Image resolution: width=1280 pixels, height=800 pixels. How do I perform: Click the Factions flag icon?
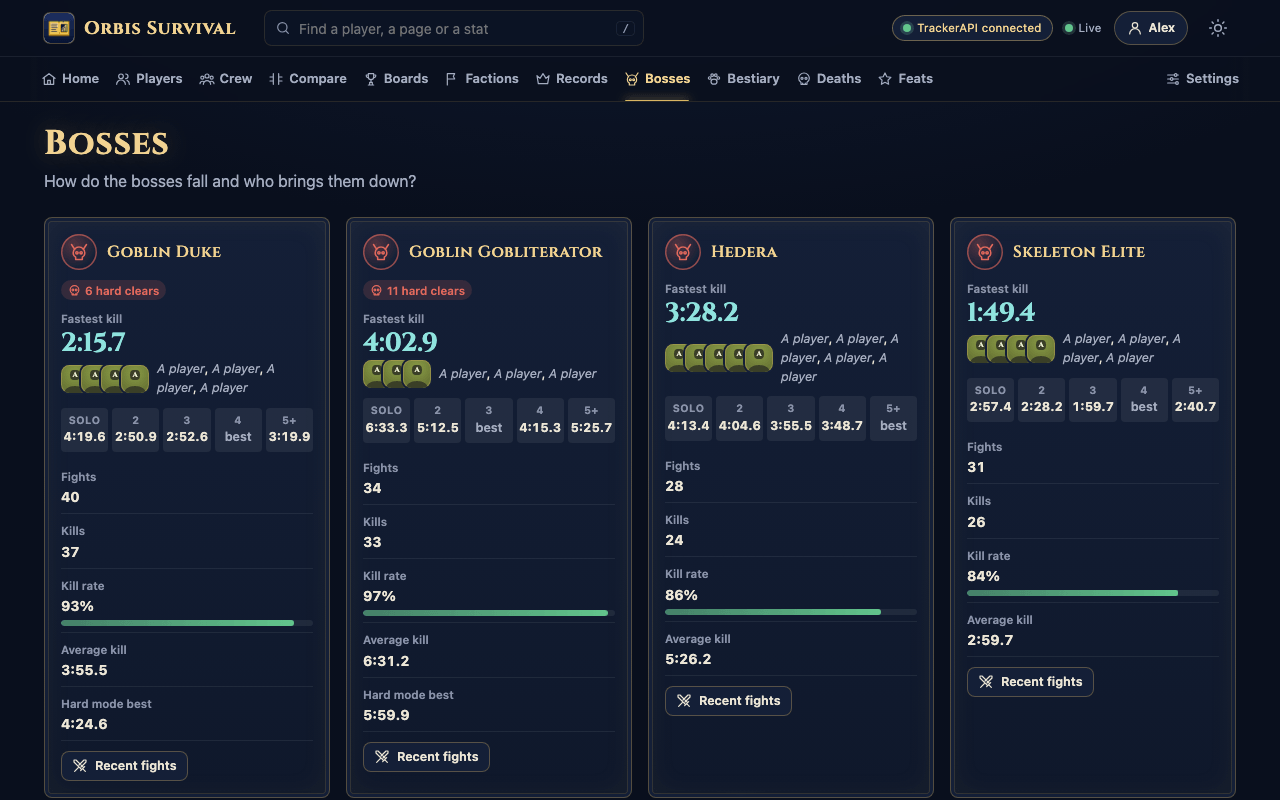pyautogui.click(x=451, y=79)
